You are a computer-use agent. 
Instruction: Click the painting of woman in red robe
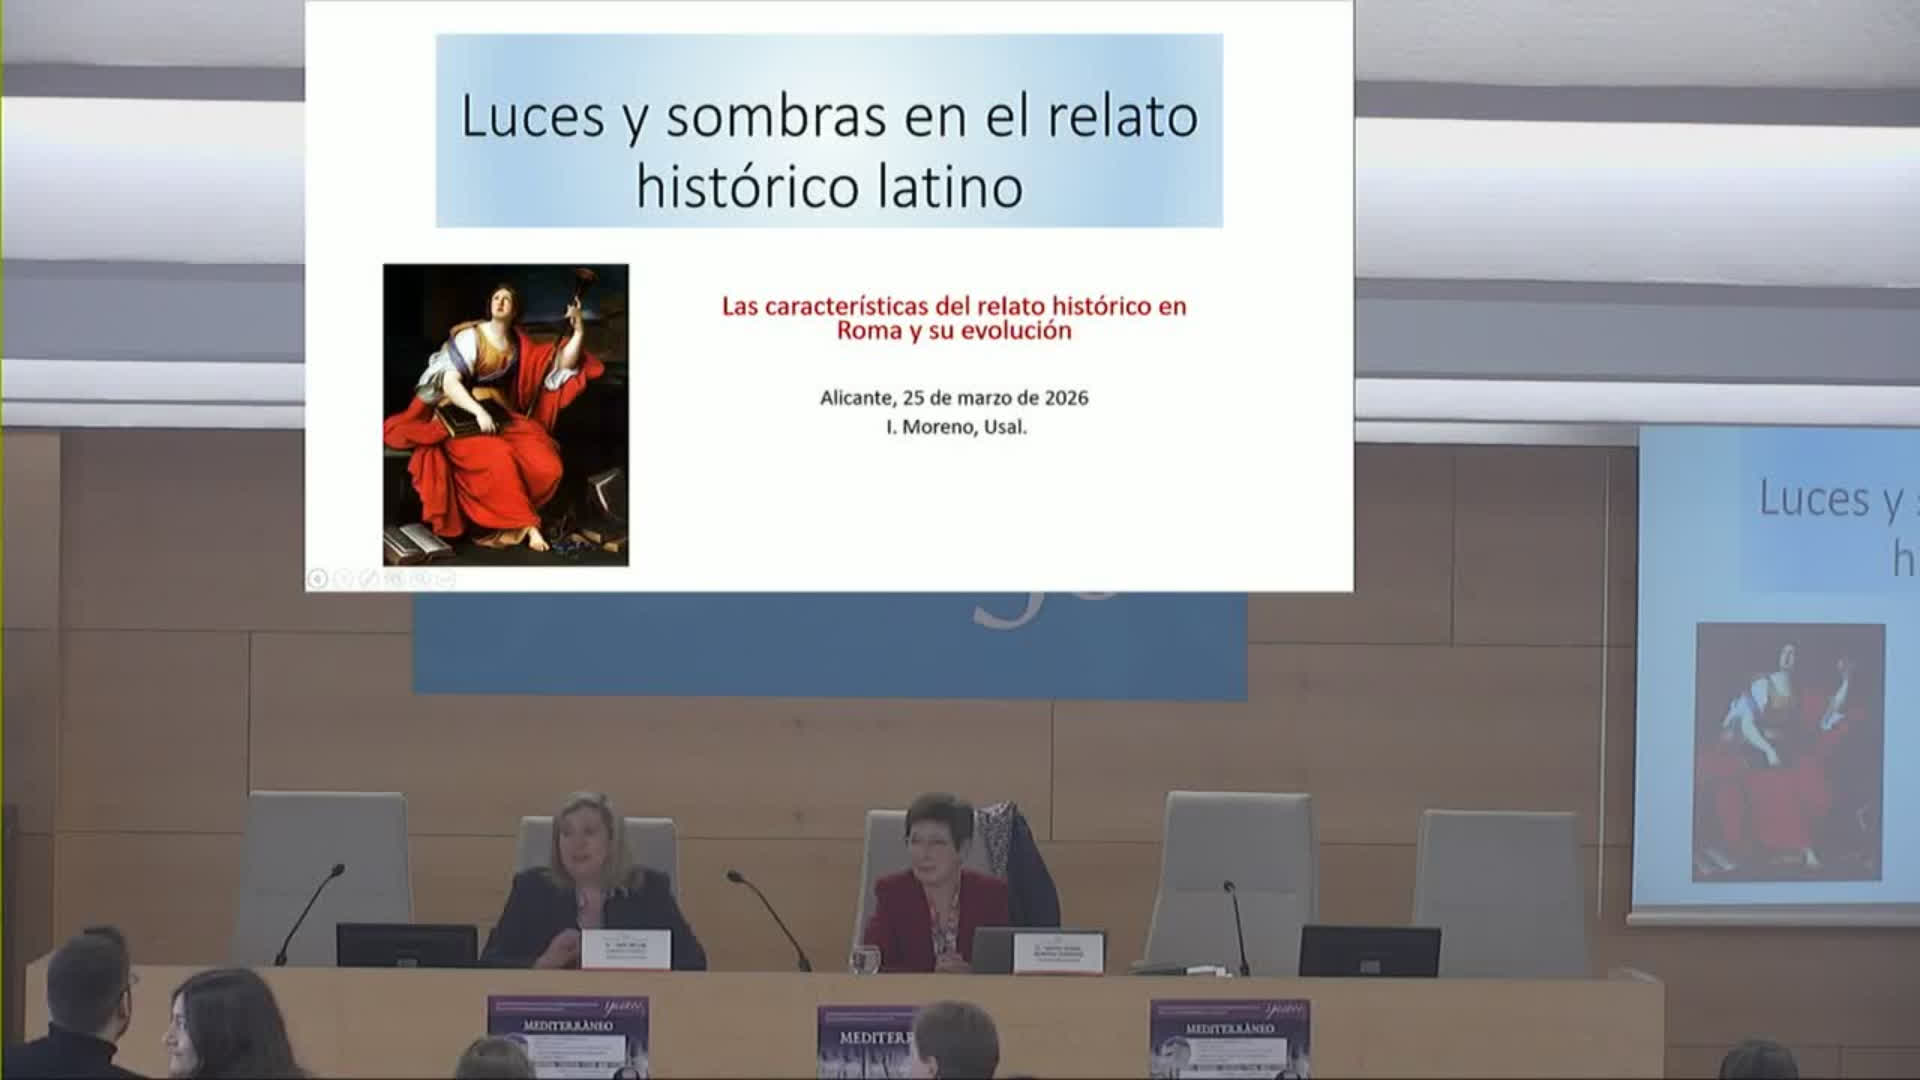click(506, 415)
